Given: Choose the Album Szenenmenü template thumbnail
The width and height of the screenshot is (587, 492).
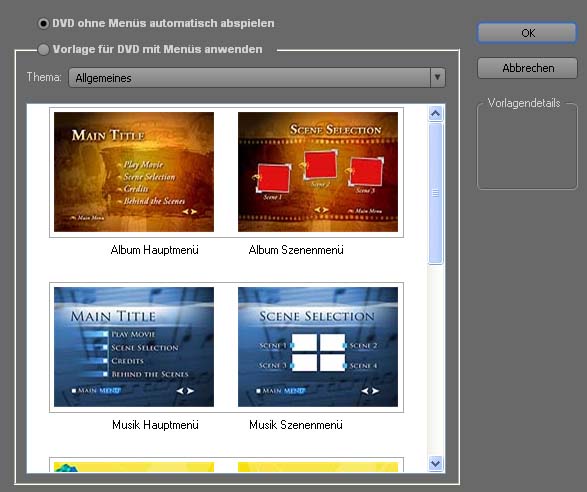Looking at the screenshot, I should click(x=318, y=172).
